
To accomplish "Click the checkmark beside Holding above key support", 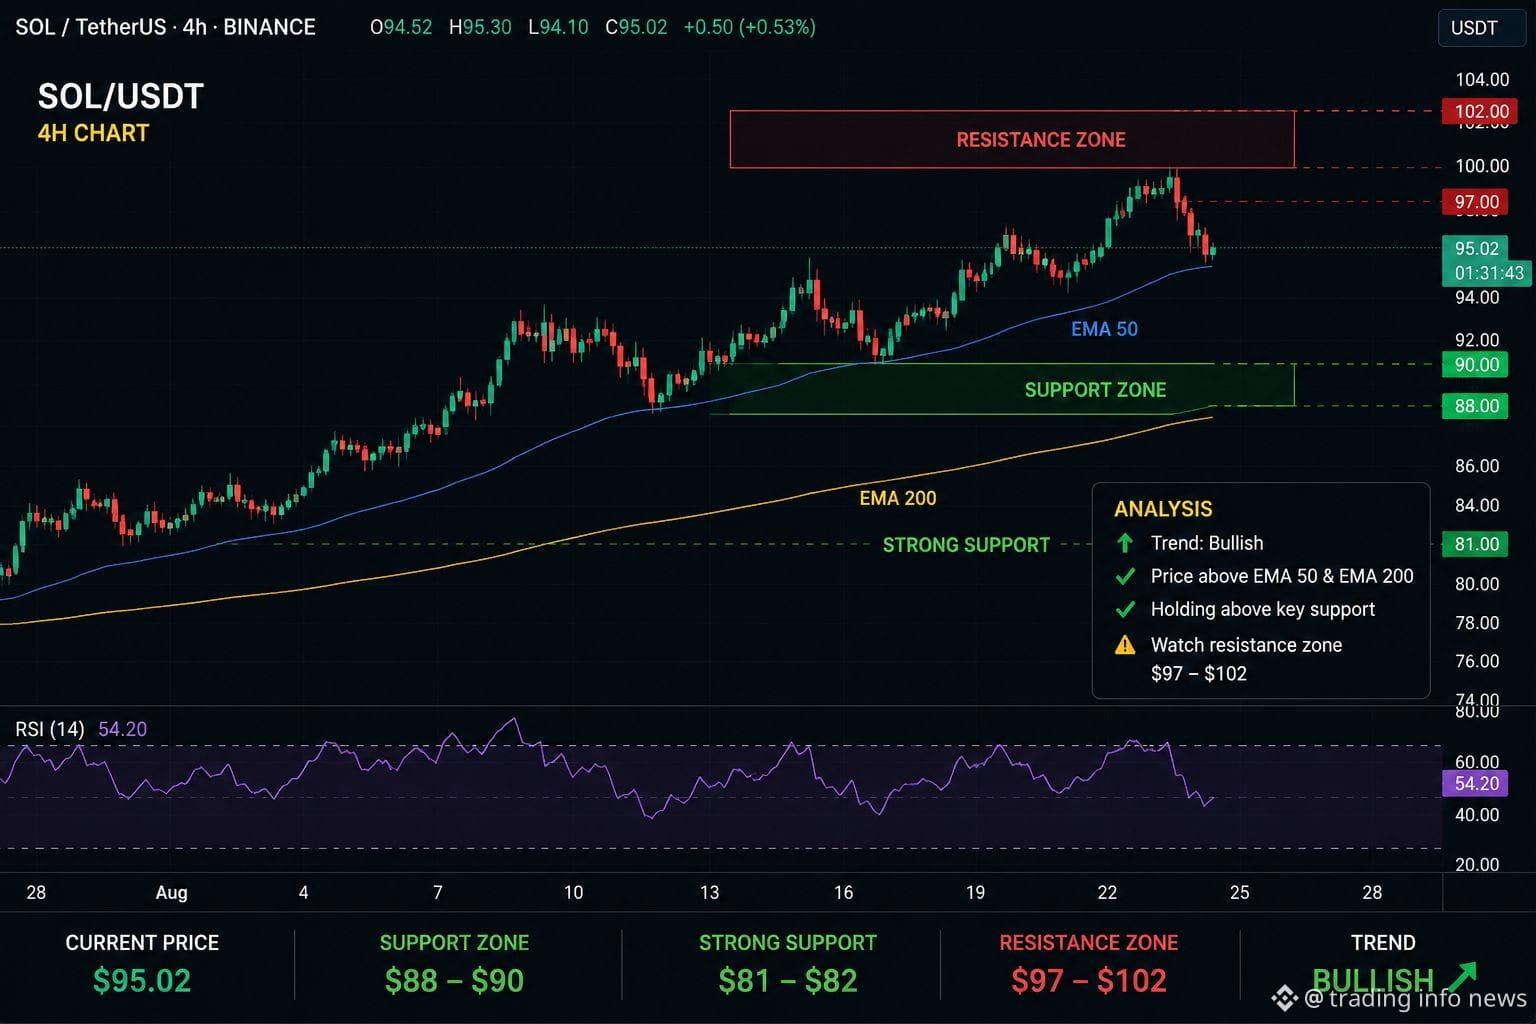I will pyautogui.click(x=1125, y=609).
